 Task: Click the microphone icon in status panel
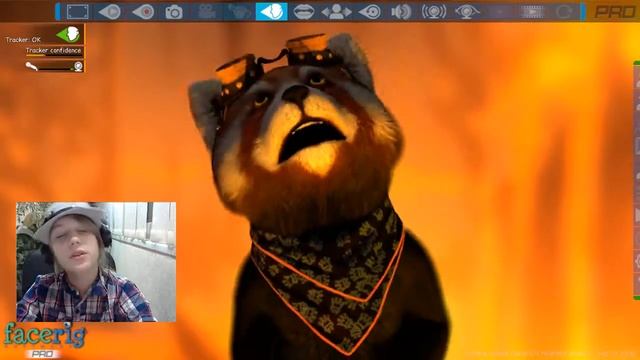(x=31, y=66)
